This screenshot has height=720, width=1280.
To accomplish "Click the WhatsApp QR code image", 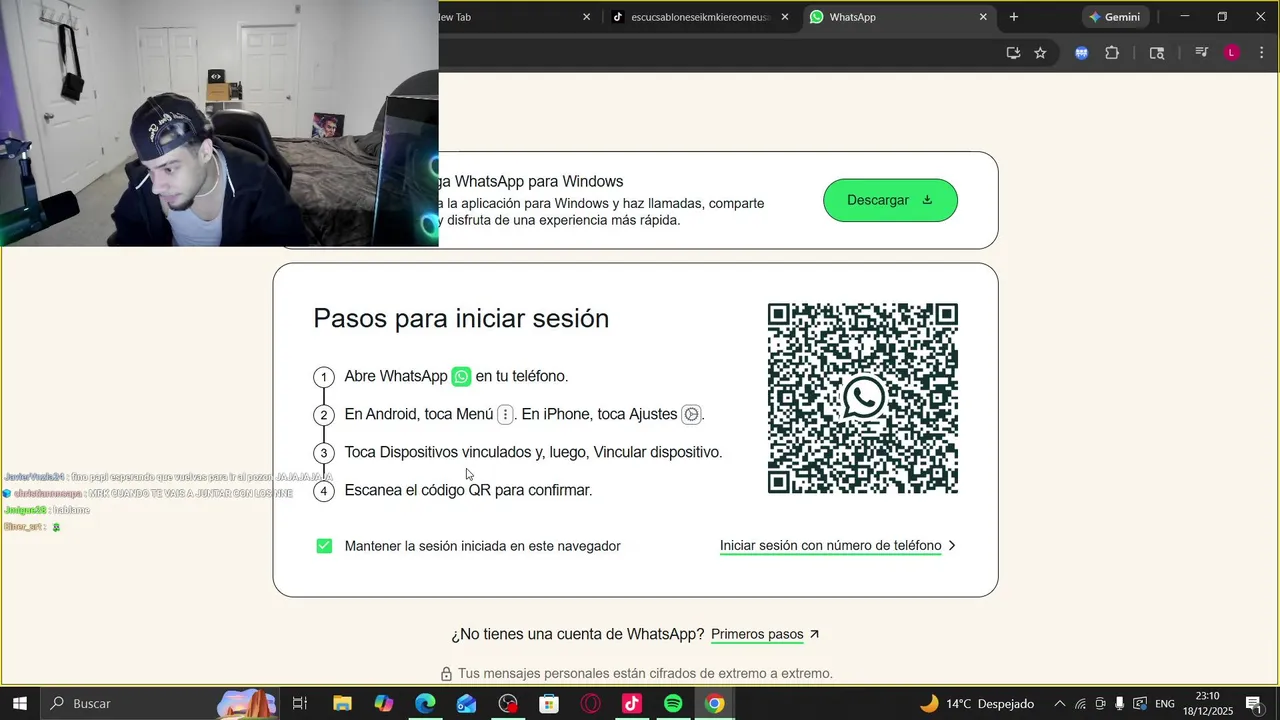I will (862, 398).
